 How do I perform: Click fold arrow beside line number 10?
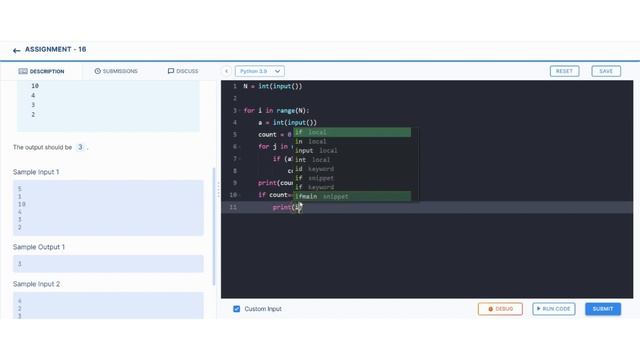pyautogui.click(x=239, y=195)
